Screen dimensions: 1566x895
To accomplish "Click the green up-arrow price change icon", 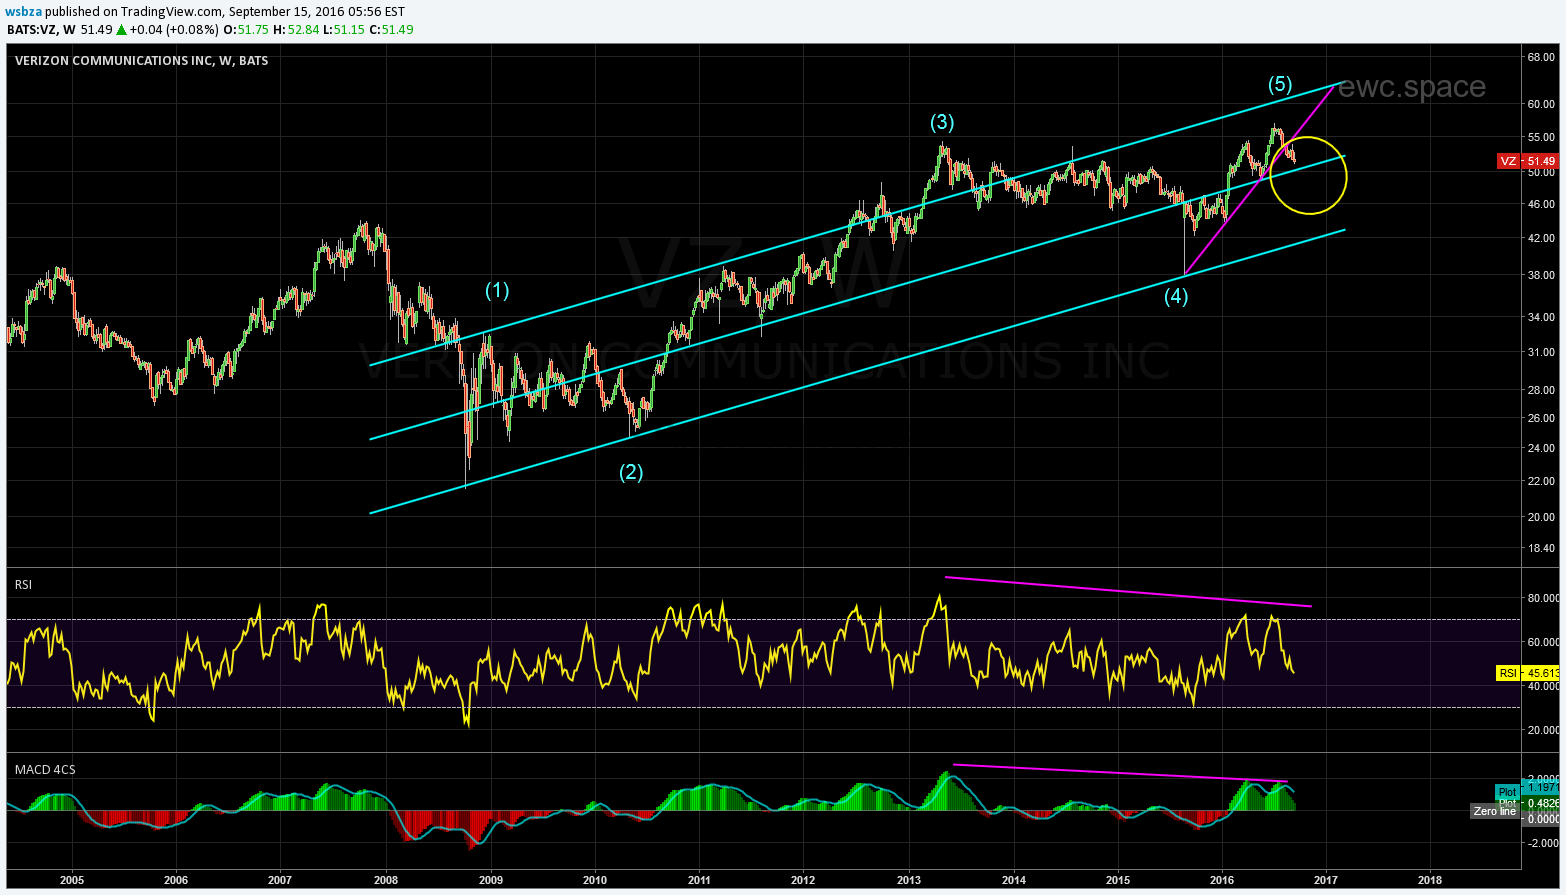I will point(120,29).
